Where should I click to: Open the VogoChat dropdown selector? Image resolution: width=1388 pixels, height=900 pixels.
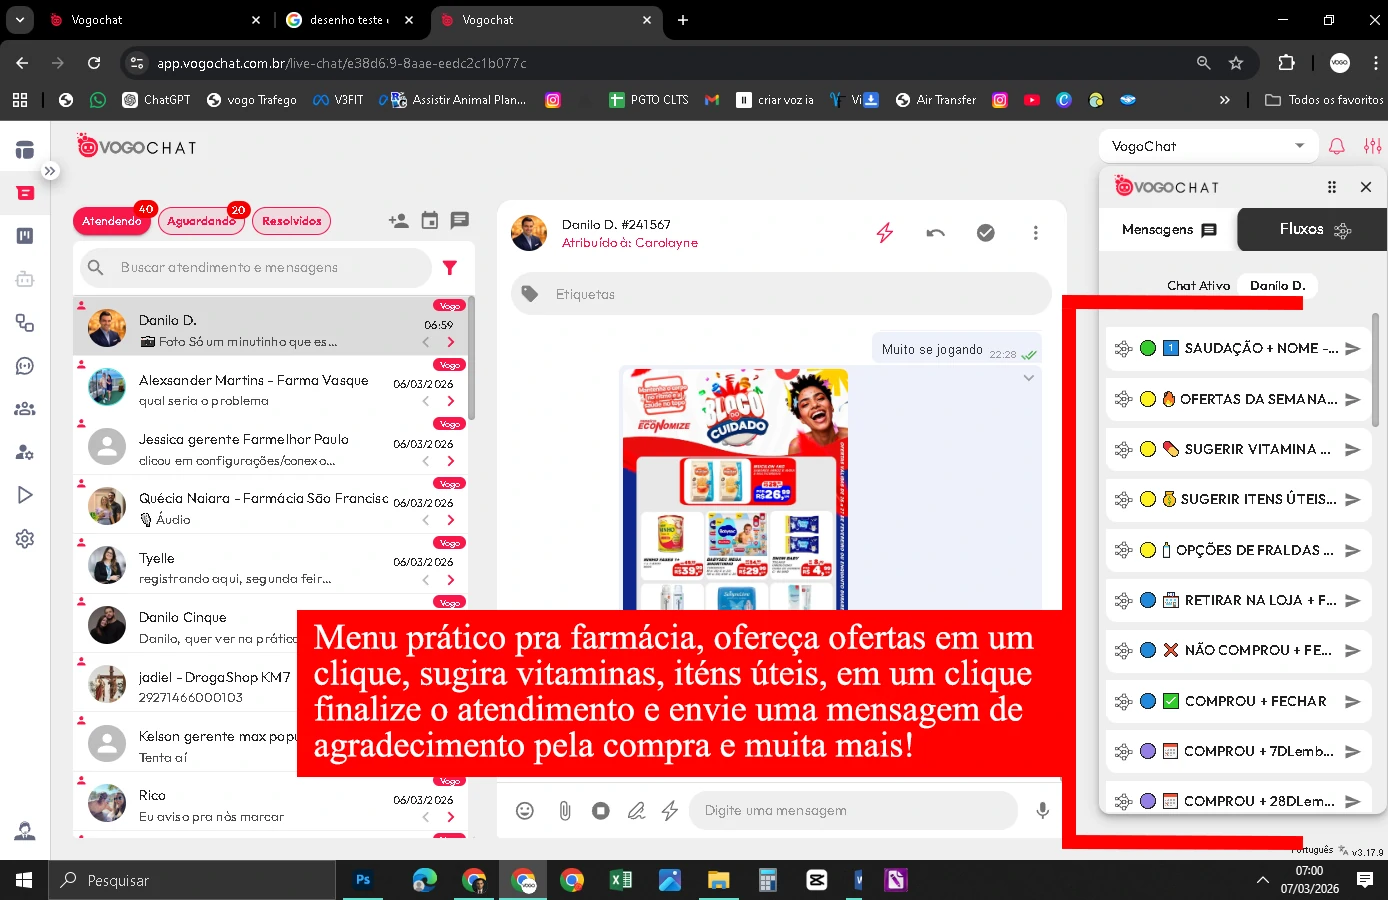coord(1207,147)
